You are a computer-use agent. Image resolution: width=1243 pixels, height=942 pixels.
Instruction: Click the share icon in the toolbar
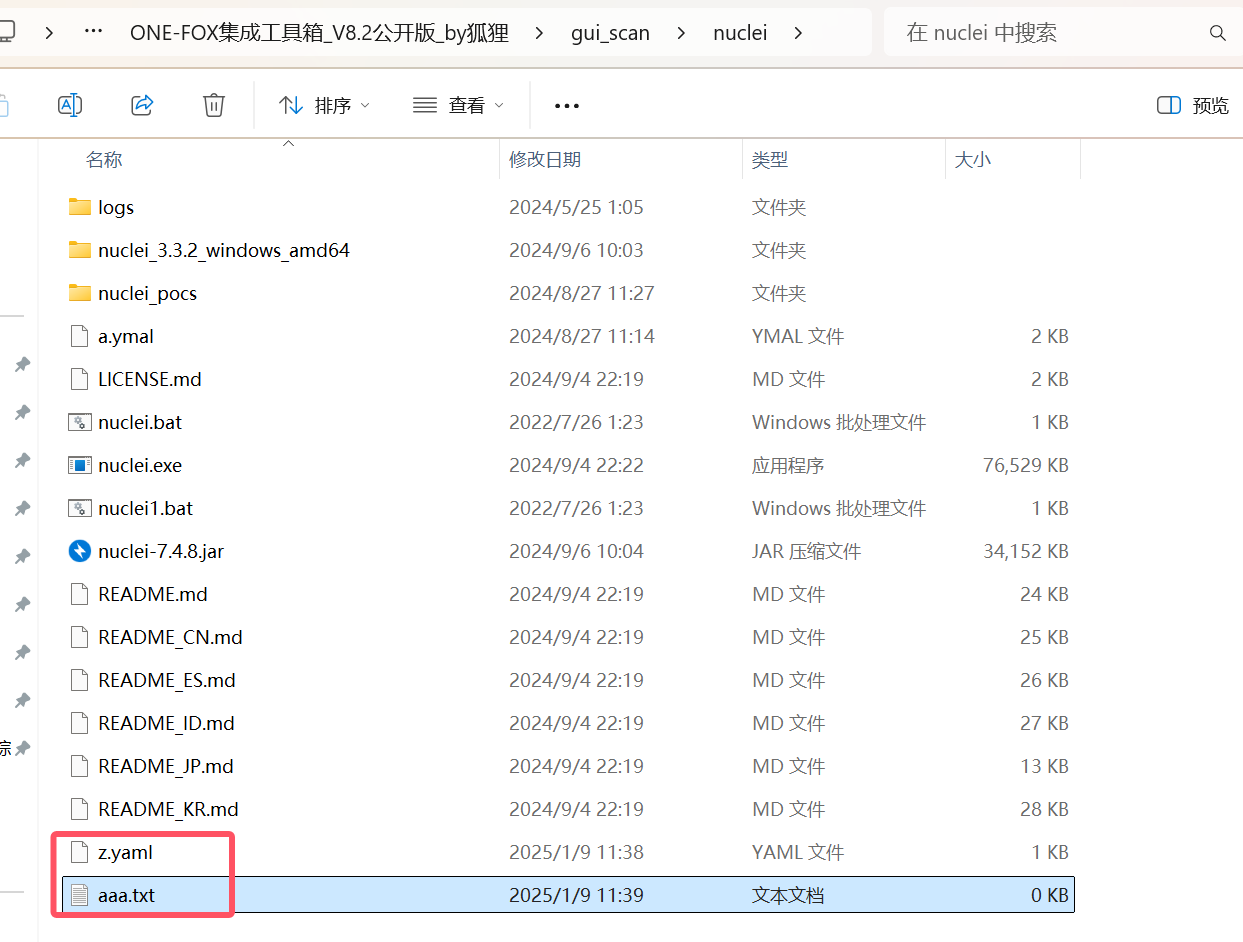point(141,104)
